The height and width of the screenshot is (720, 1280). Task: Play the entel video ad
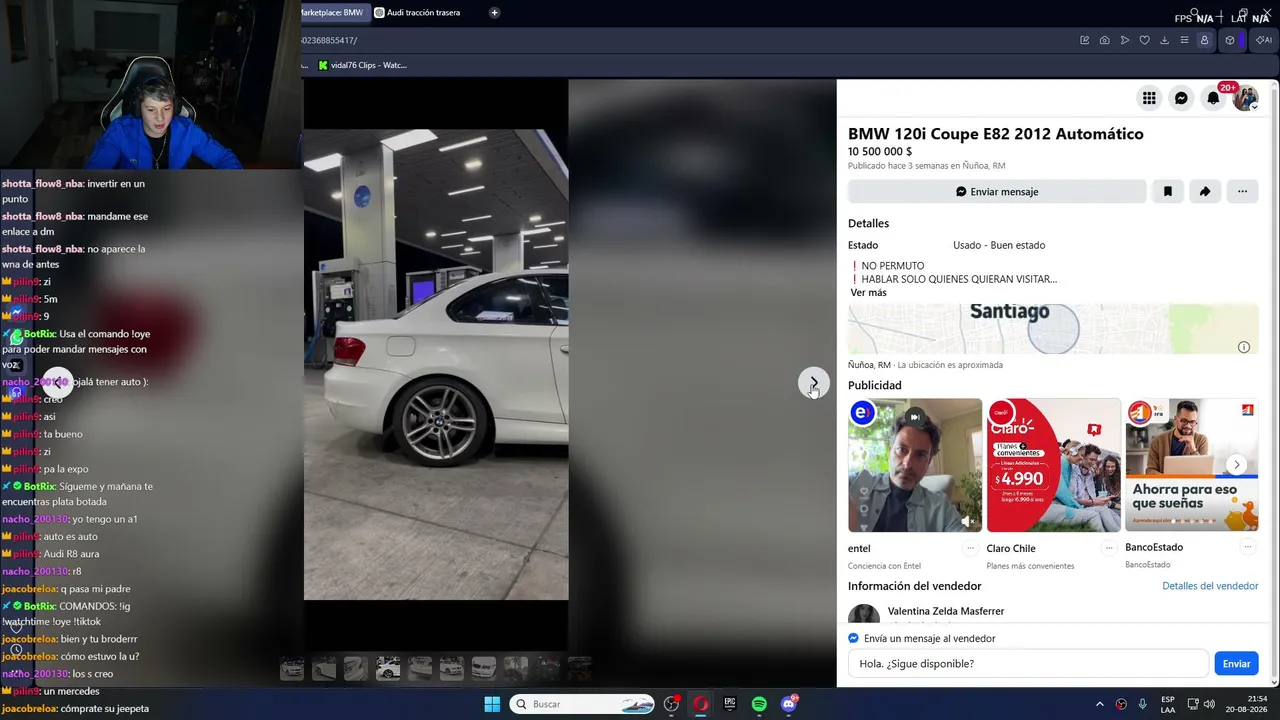click(915, 465)
